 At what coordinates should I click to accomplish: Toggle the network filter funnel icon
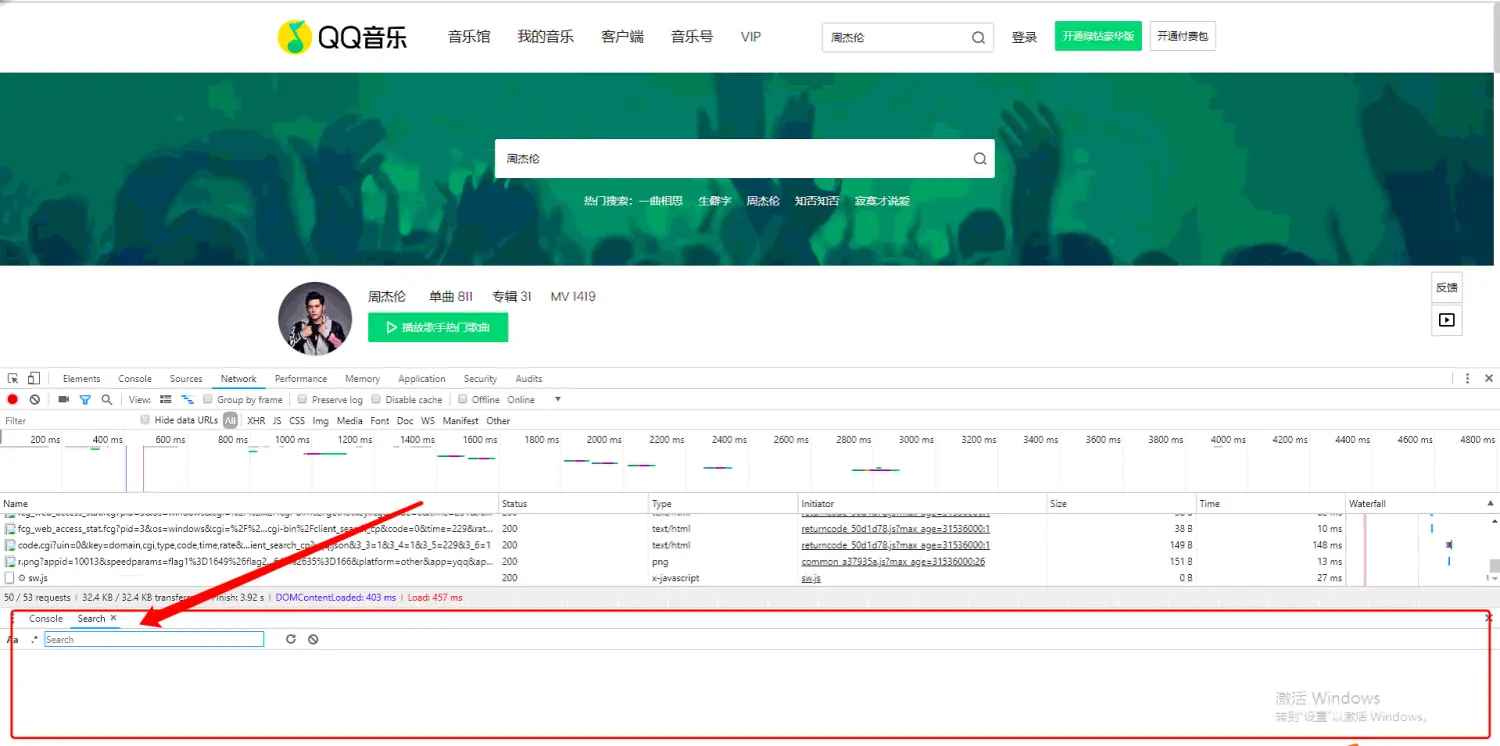(x=85, y=400)
